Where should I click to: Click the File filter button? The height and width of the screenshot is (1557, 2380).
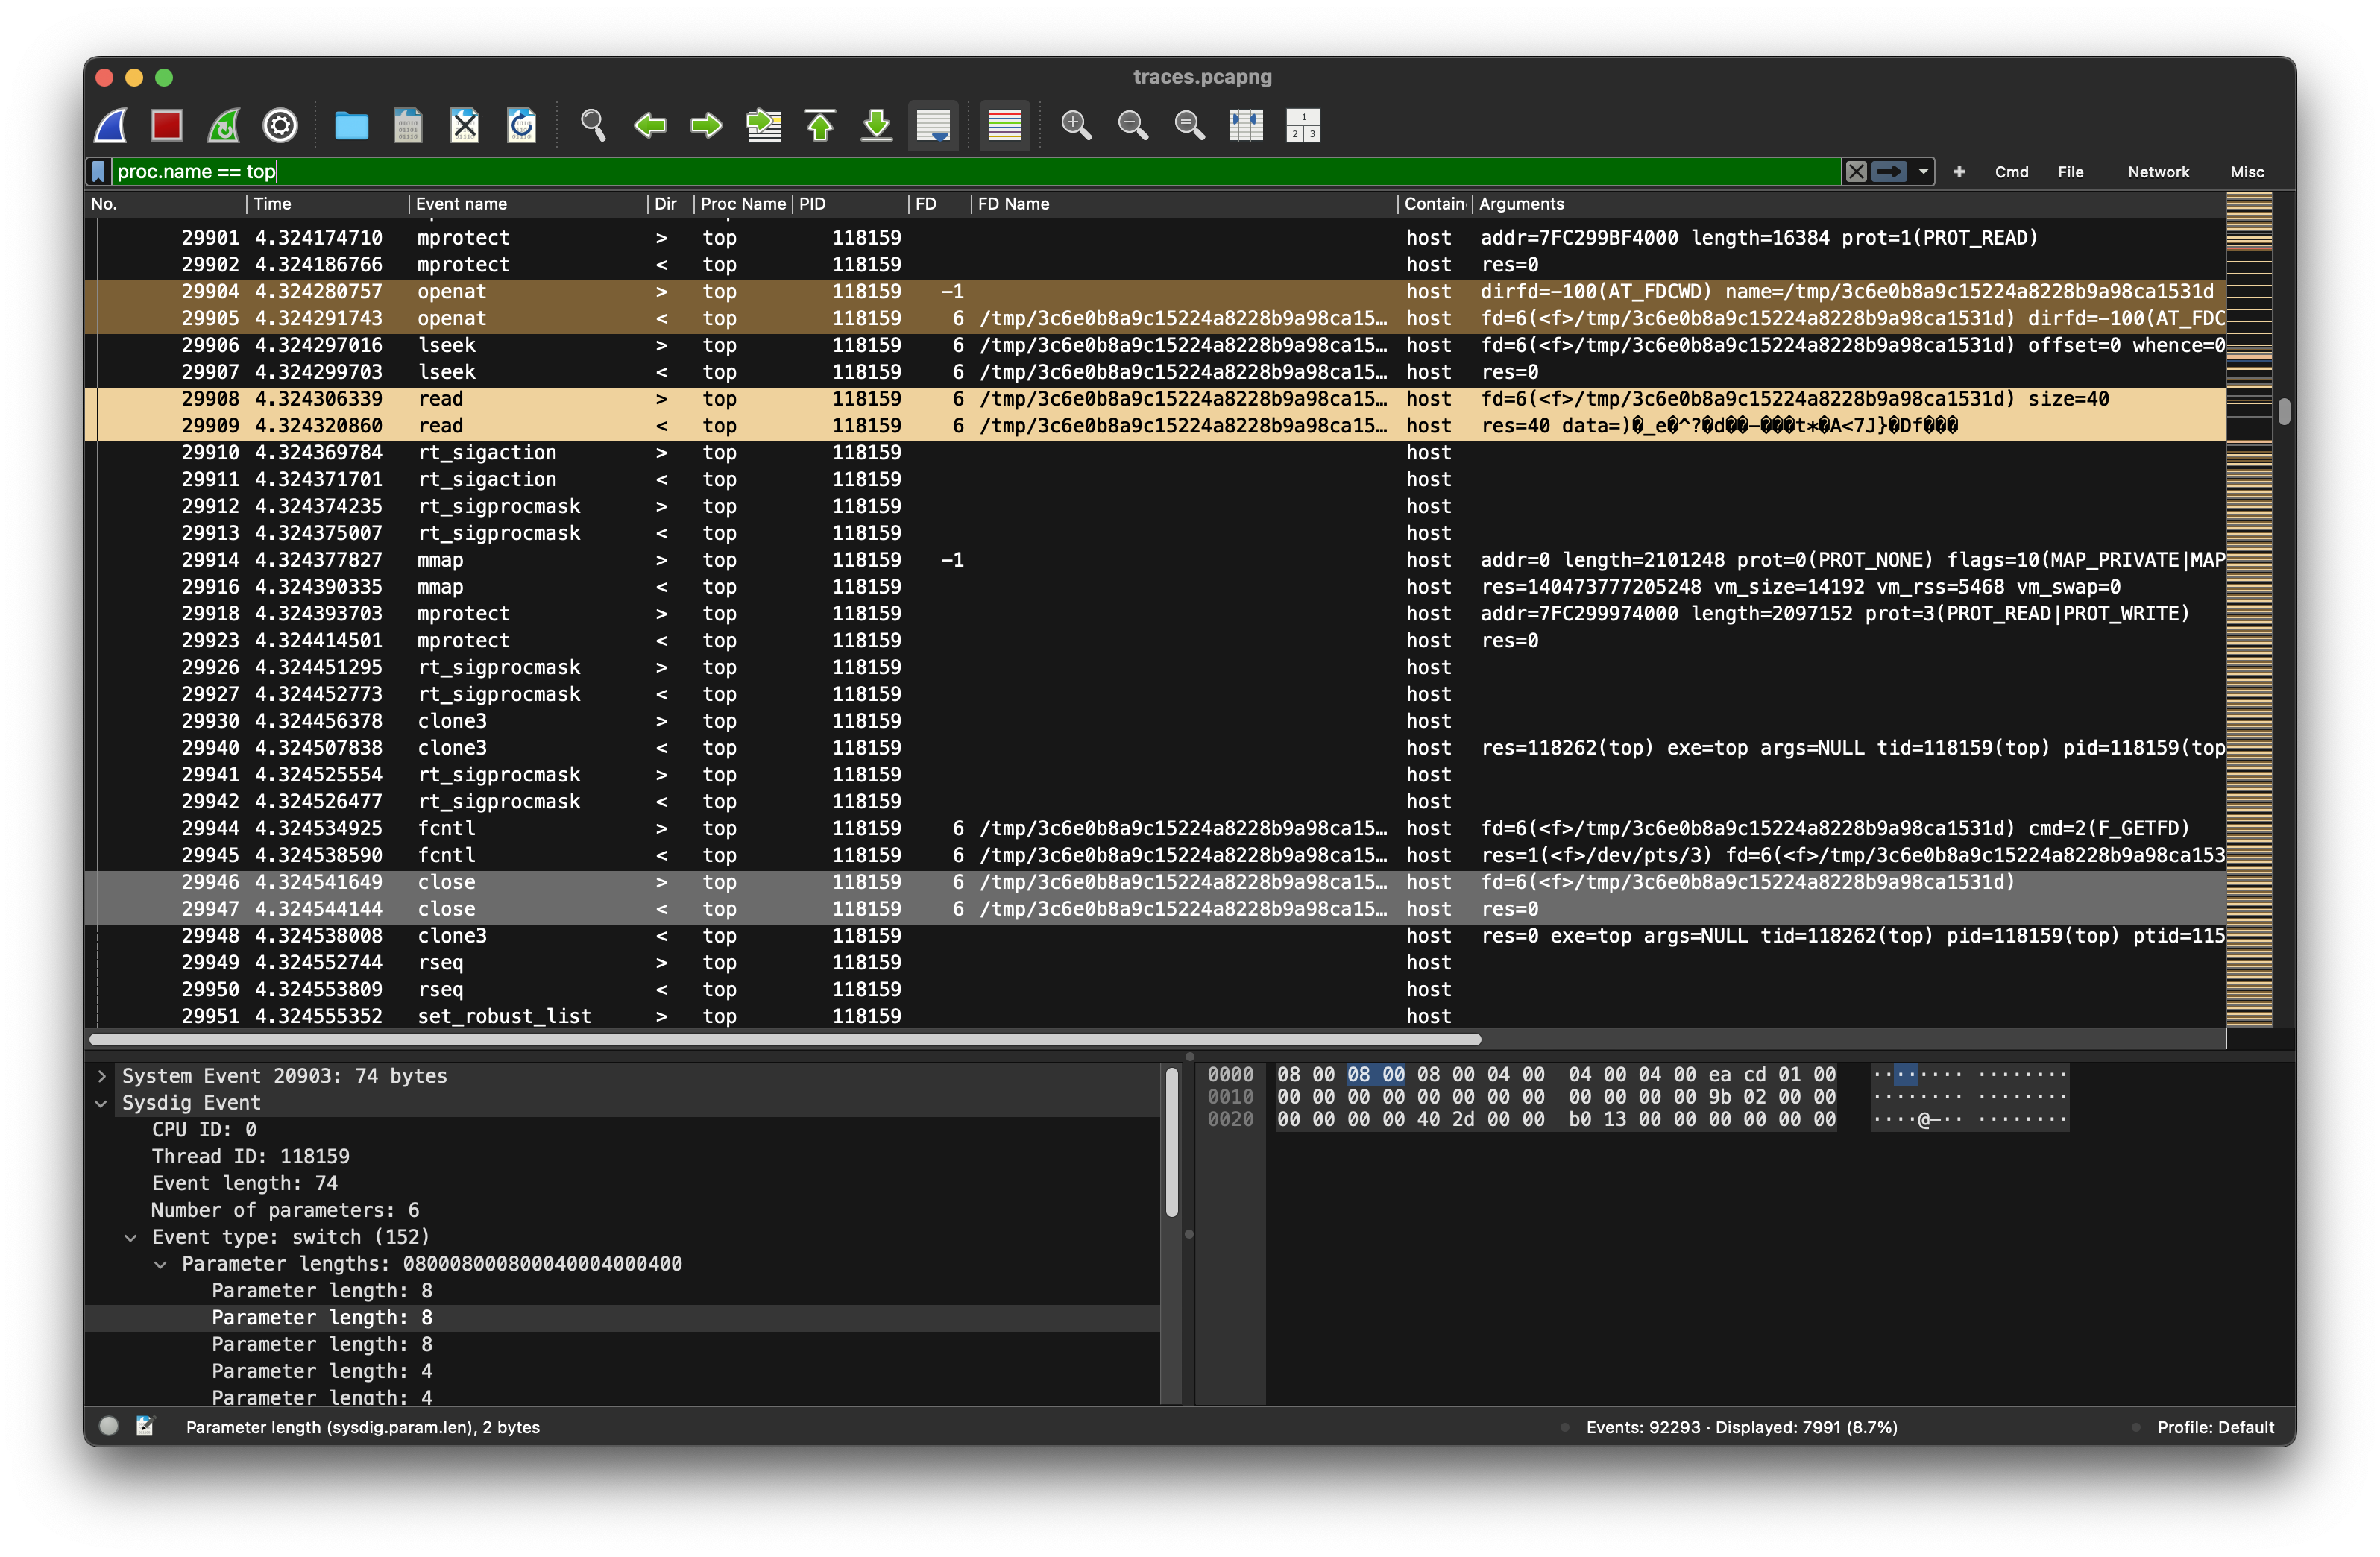[x=2070, y=172]
